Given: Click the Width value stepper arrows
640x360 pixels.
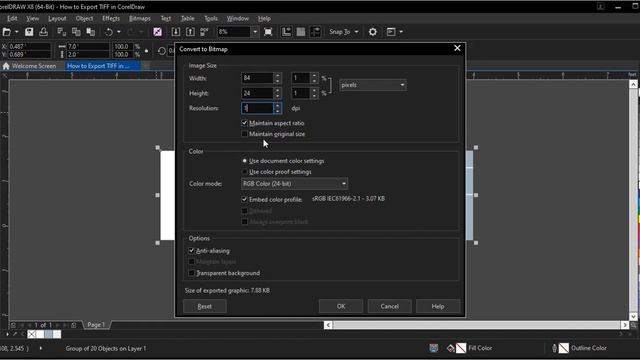Looking at the screenshot, I should [278, 78].
